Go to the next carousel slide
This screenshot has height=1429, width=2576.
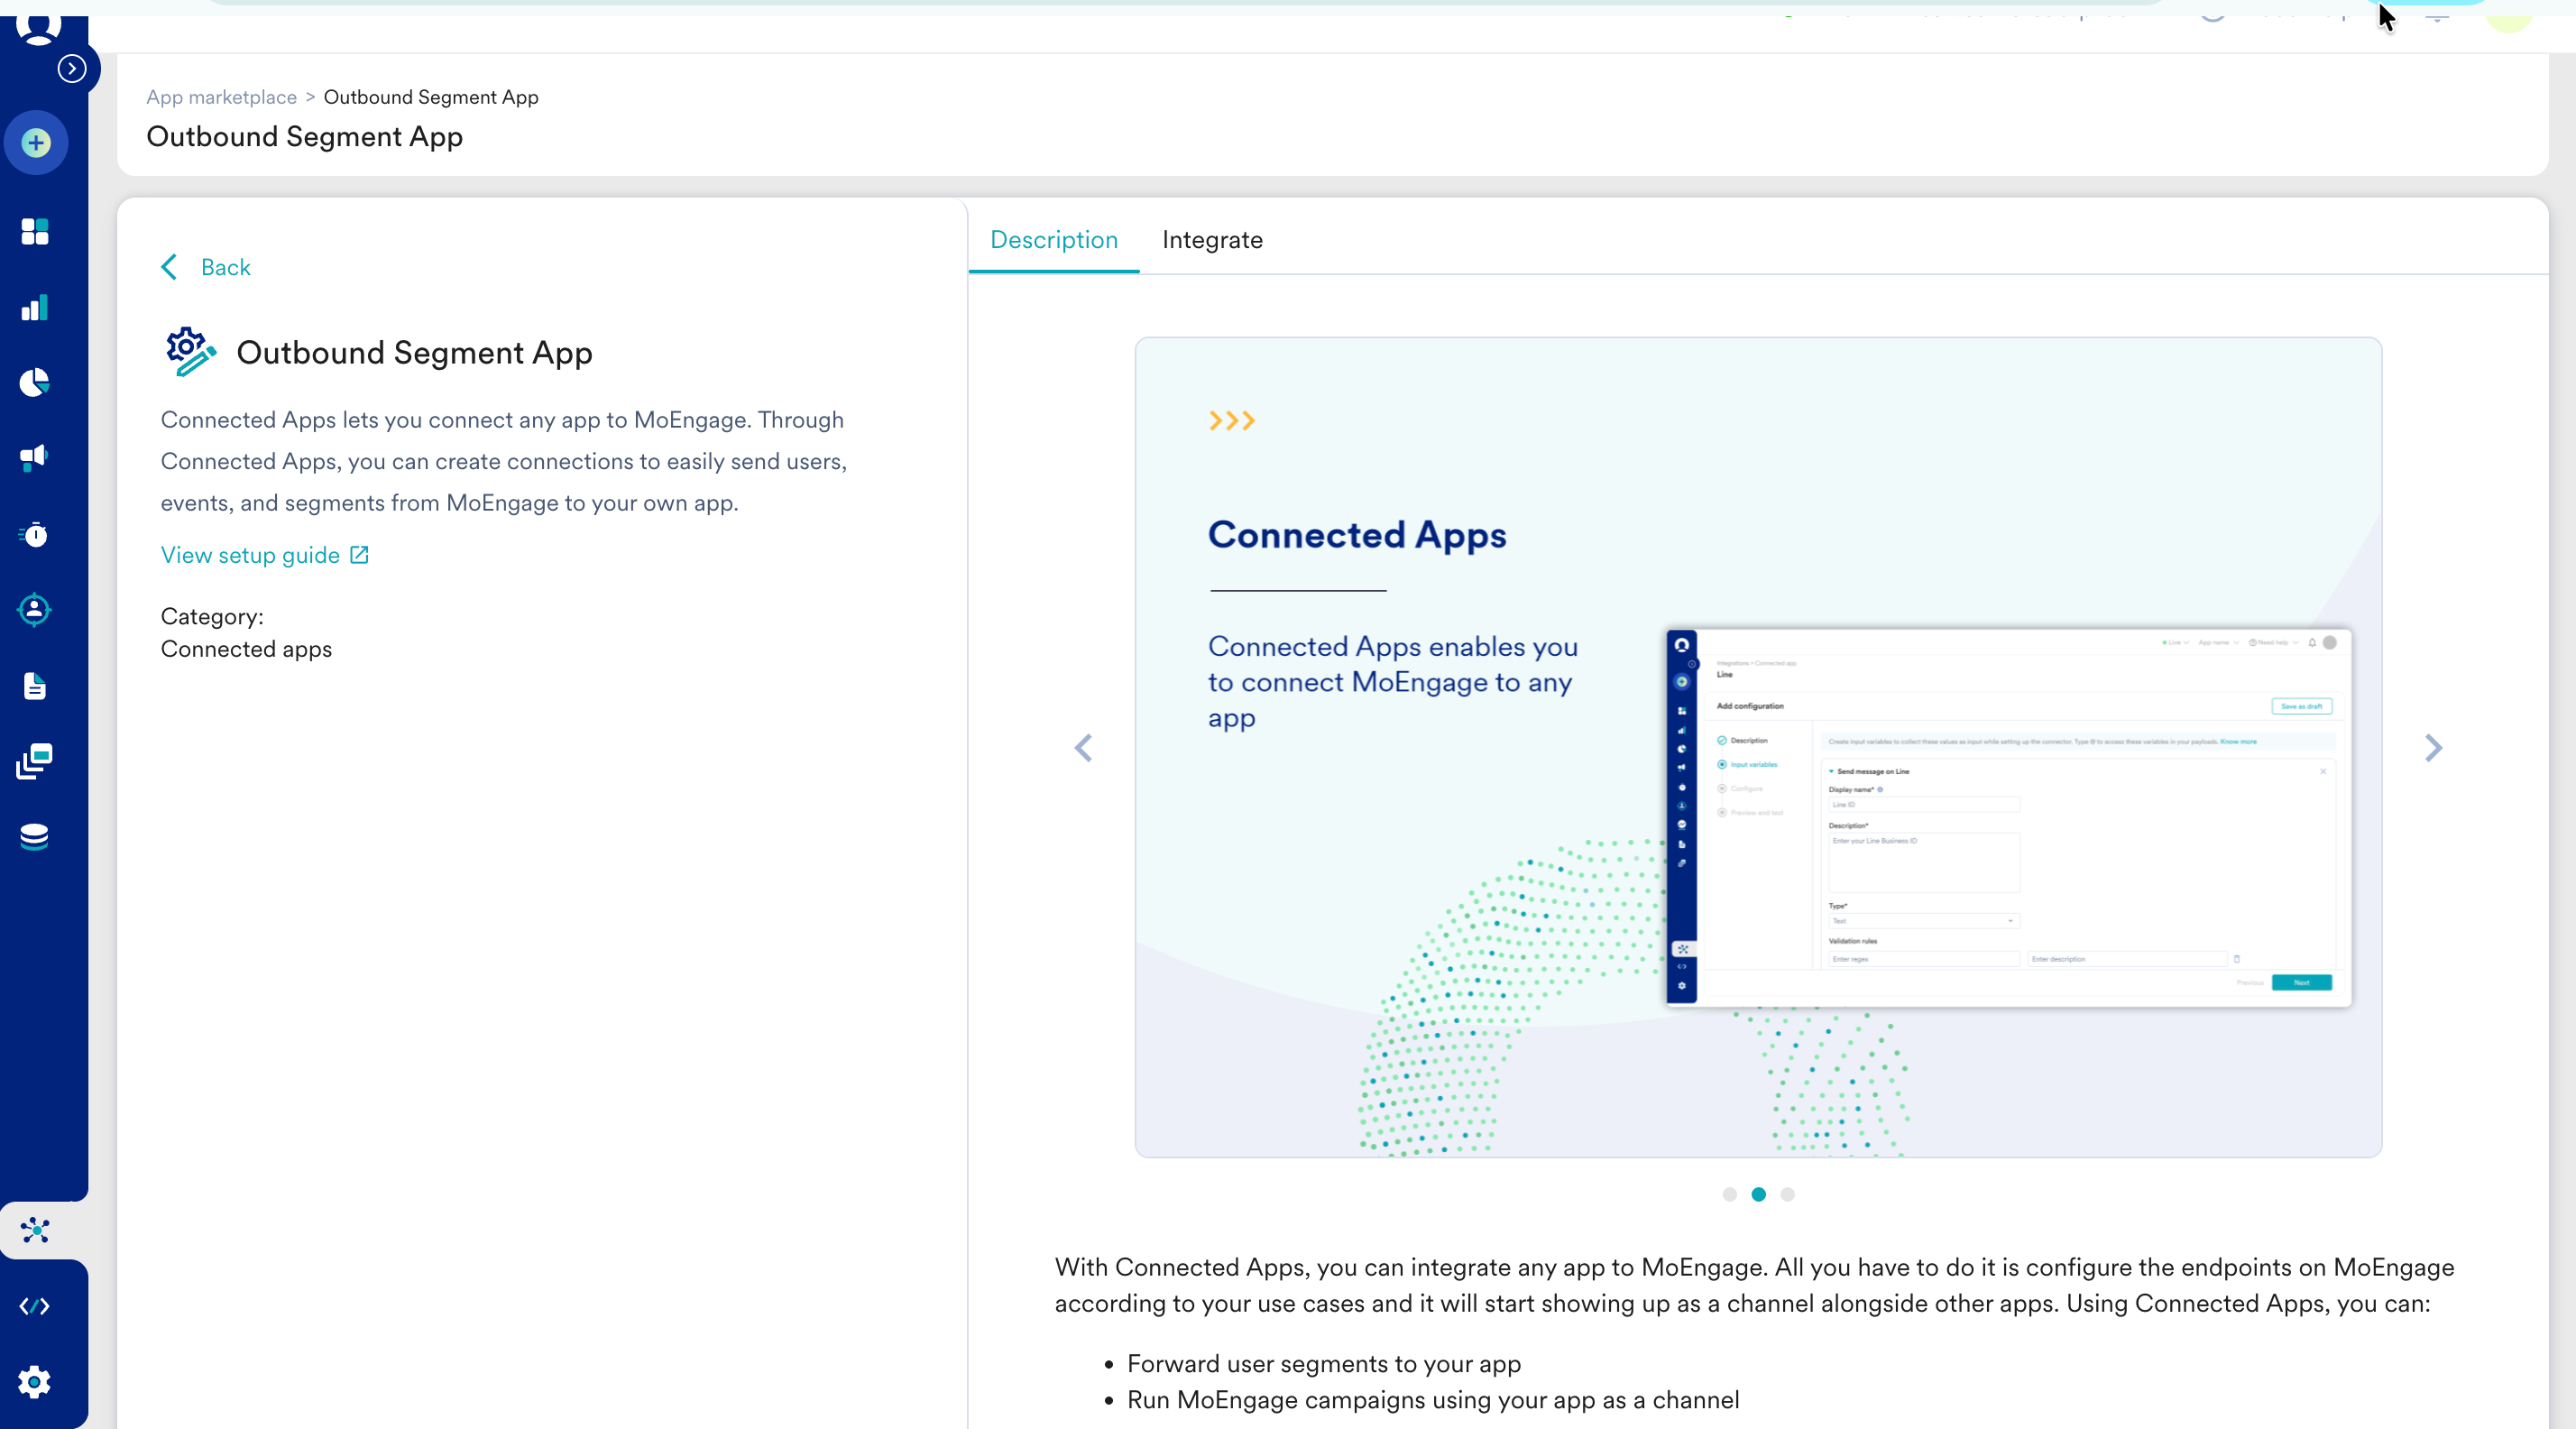(2433, 748)
